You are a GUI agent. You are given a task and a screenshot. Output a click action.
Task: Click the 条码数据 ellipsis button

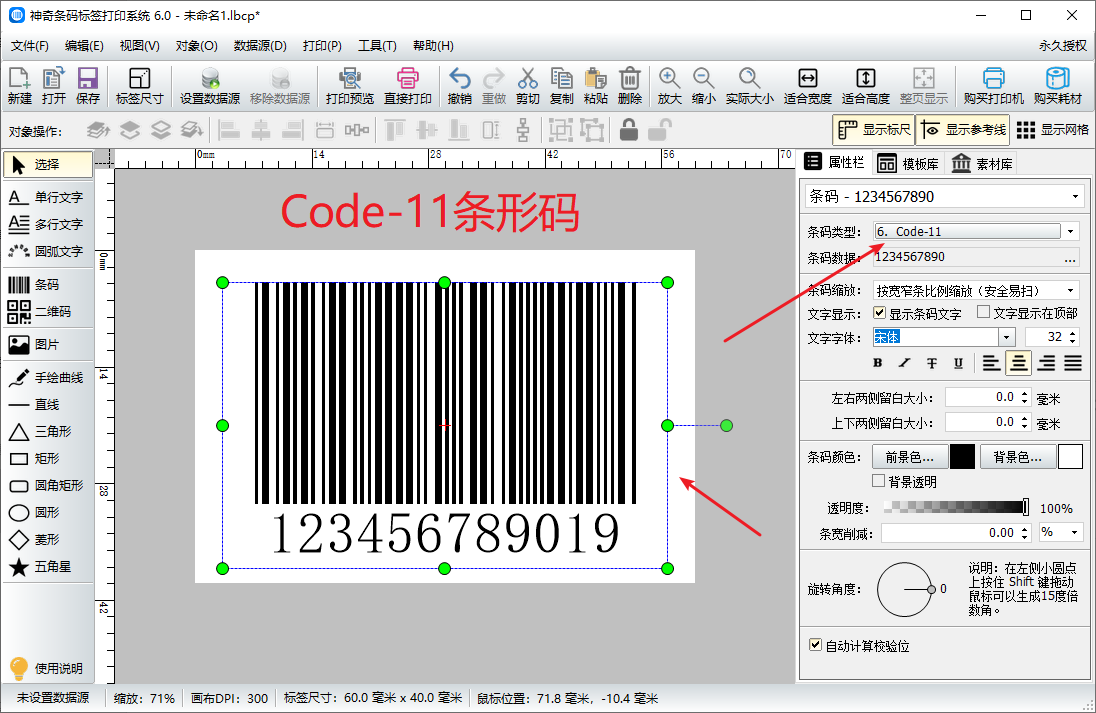pyautogui.click(x=1070, y=258)
